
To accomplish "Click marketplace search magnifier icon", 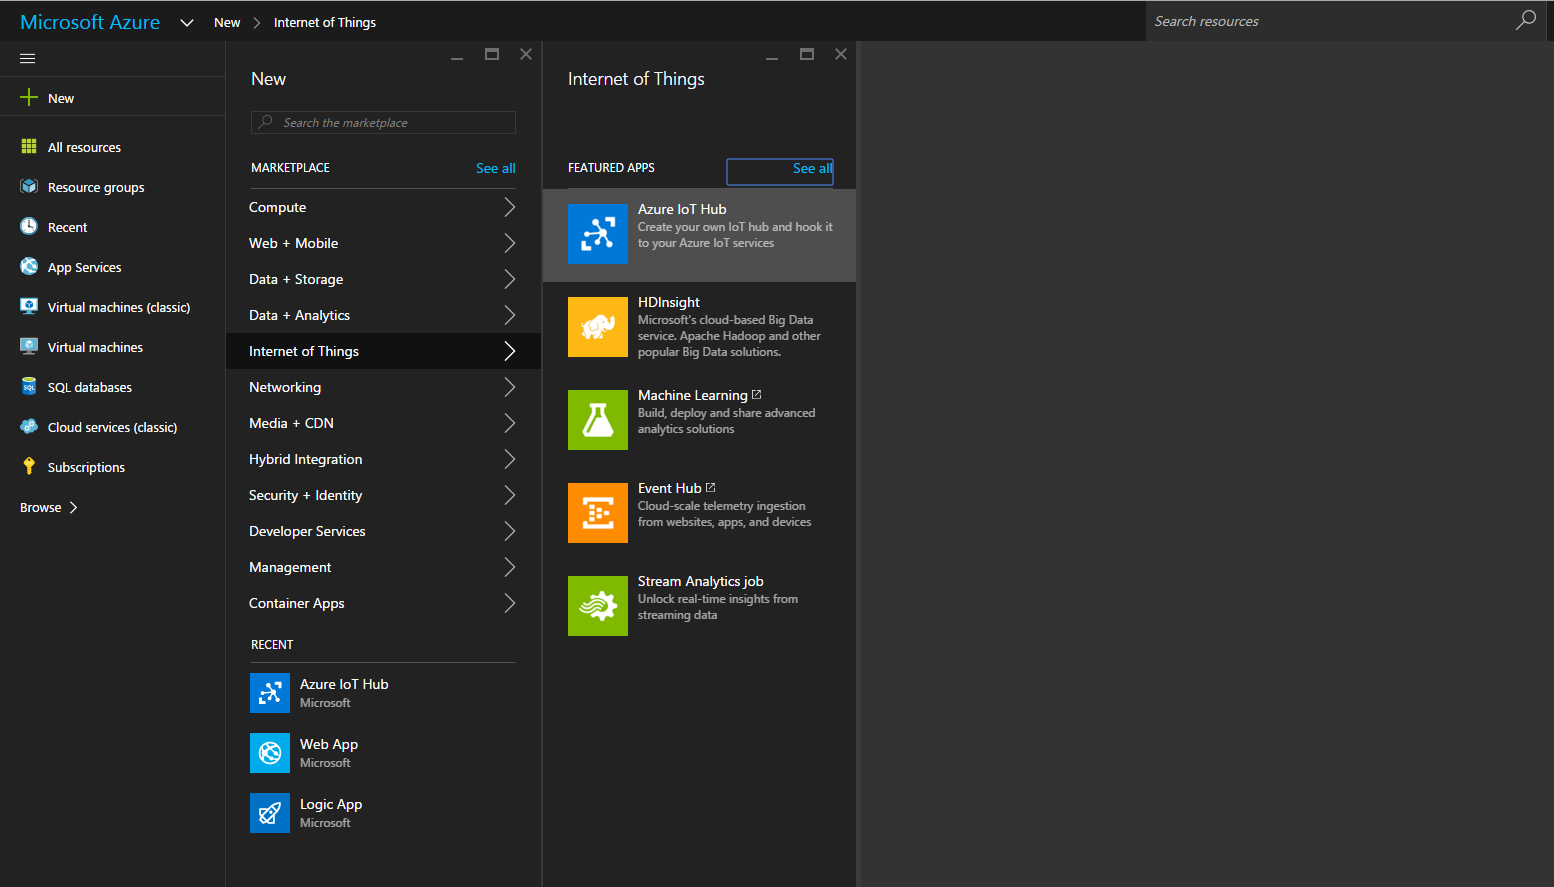I will [x=265, y=122].
